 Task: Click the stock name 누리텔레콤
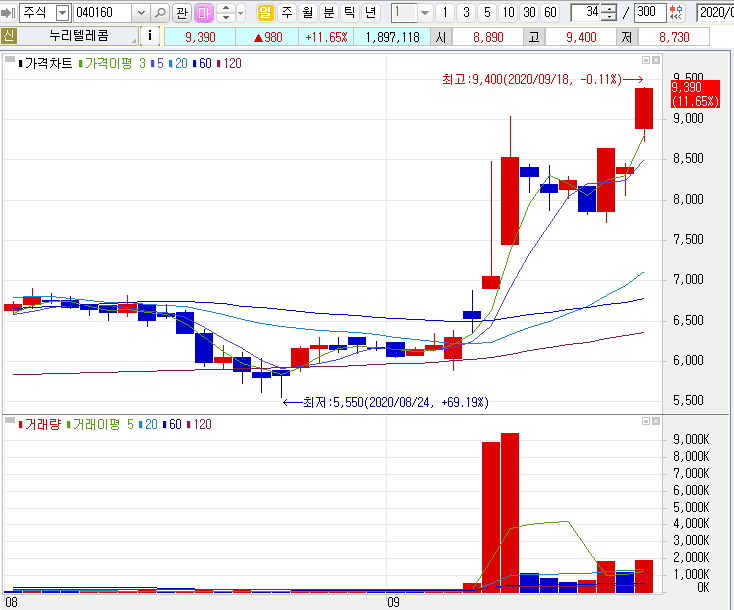(x=79, y=36)
